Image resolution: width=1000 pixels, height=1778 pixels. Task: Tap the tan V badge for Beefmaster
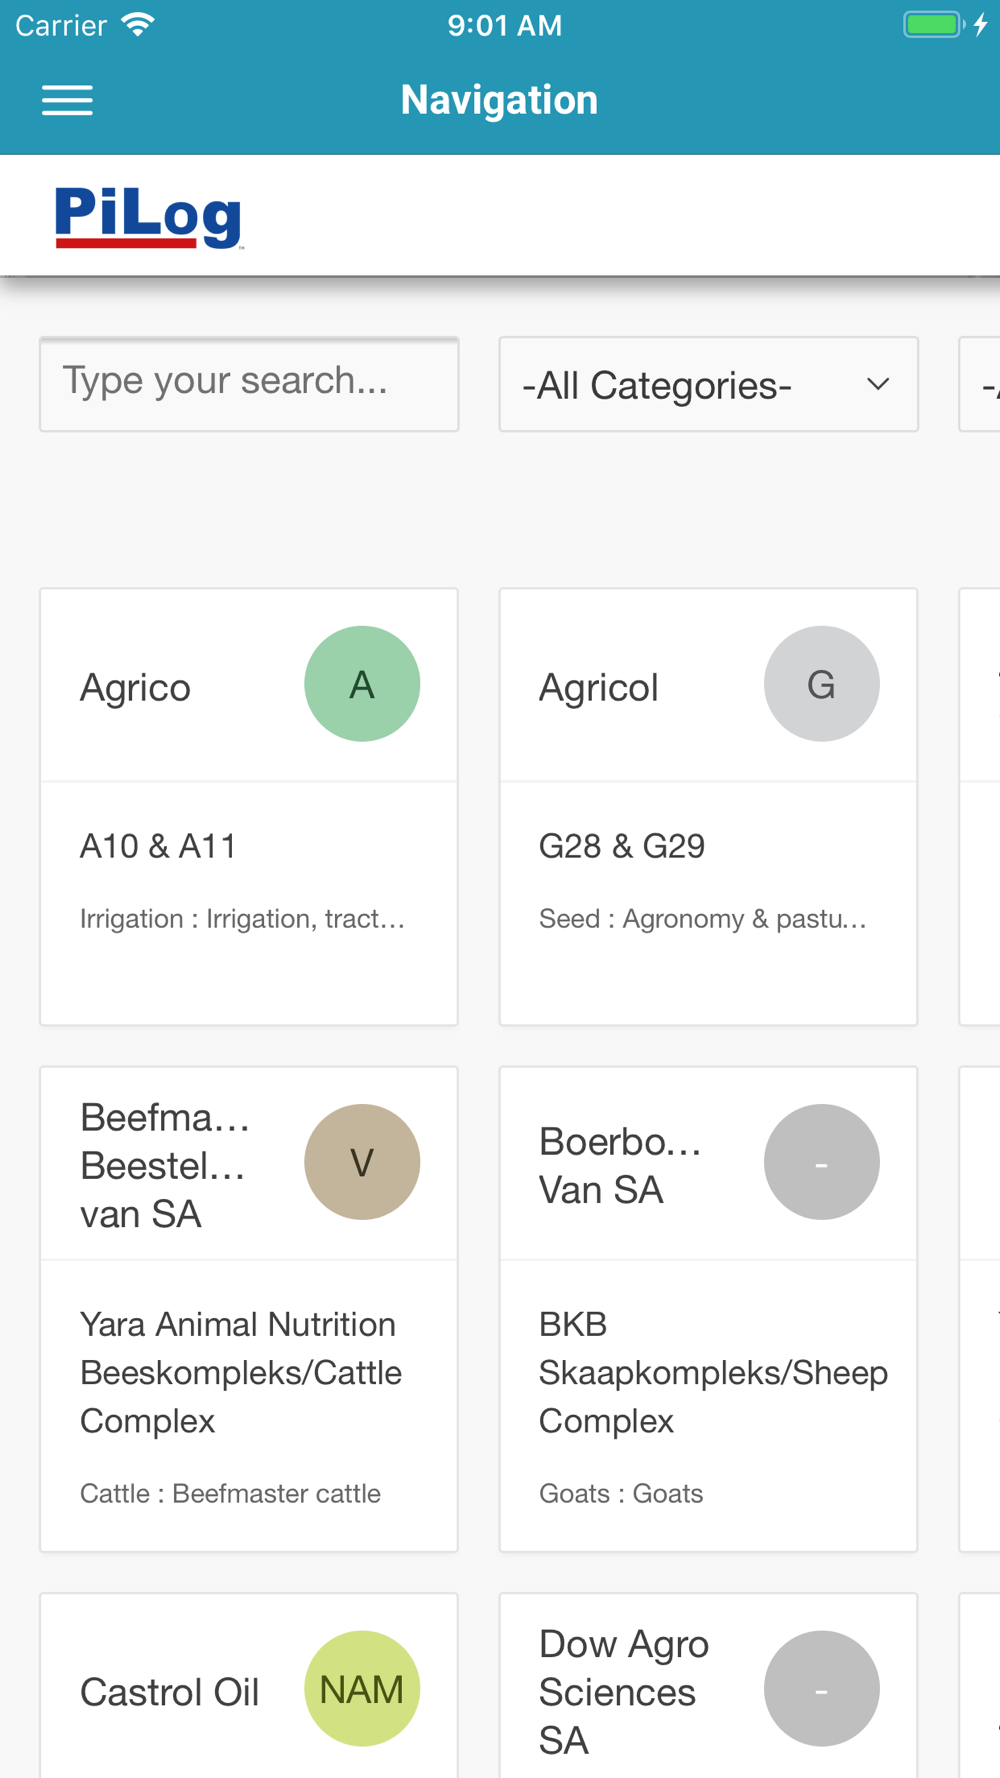pyautogui.click(x=362, y=1162)
